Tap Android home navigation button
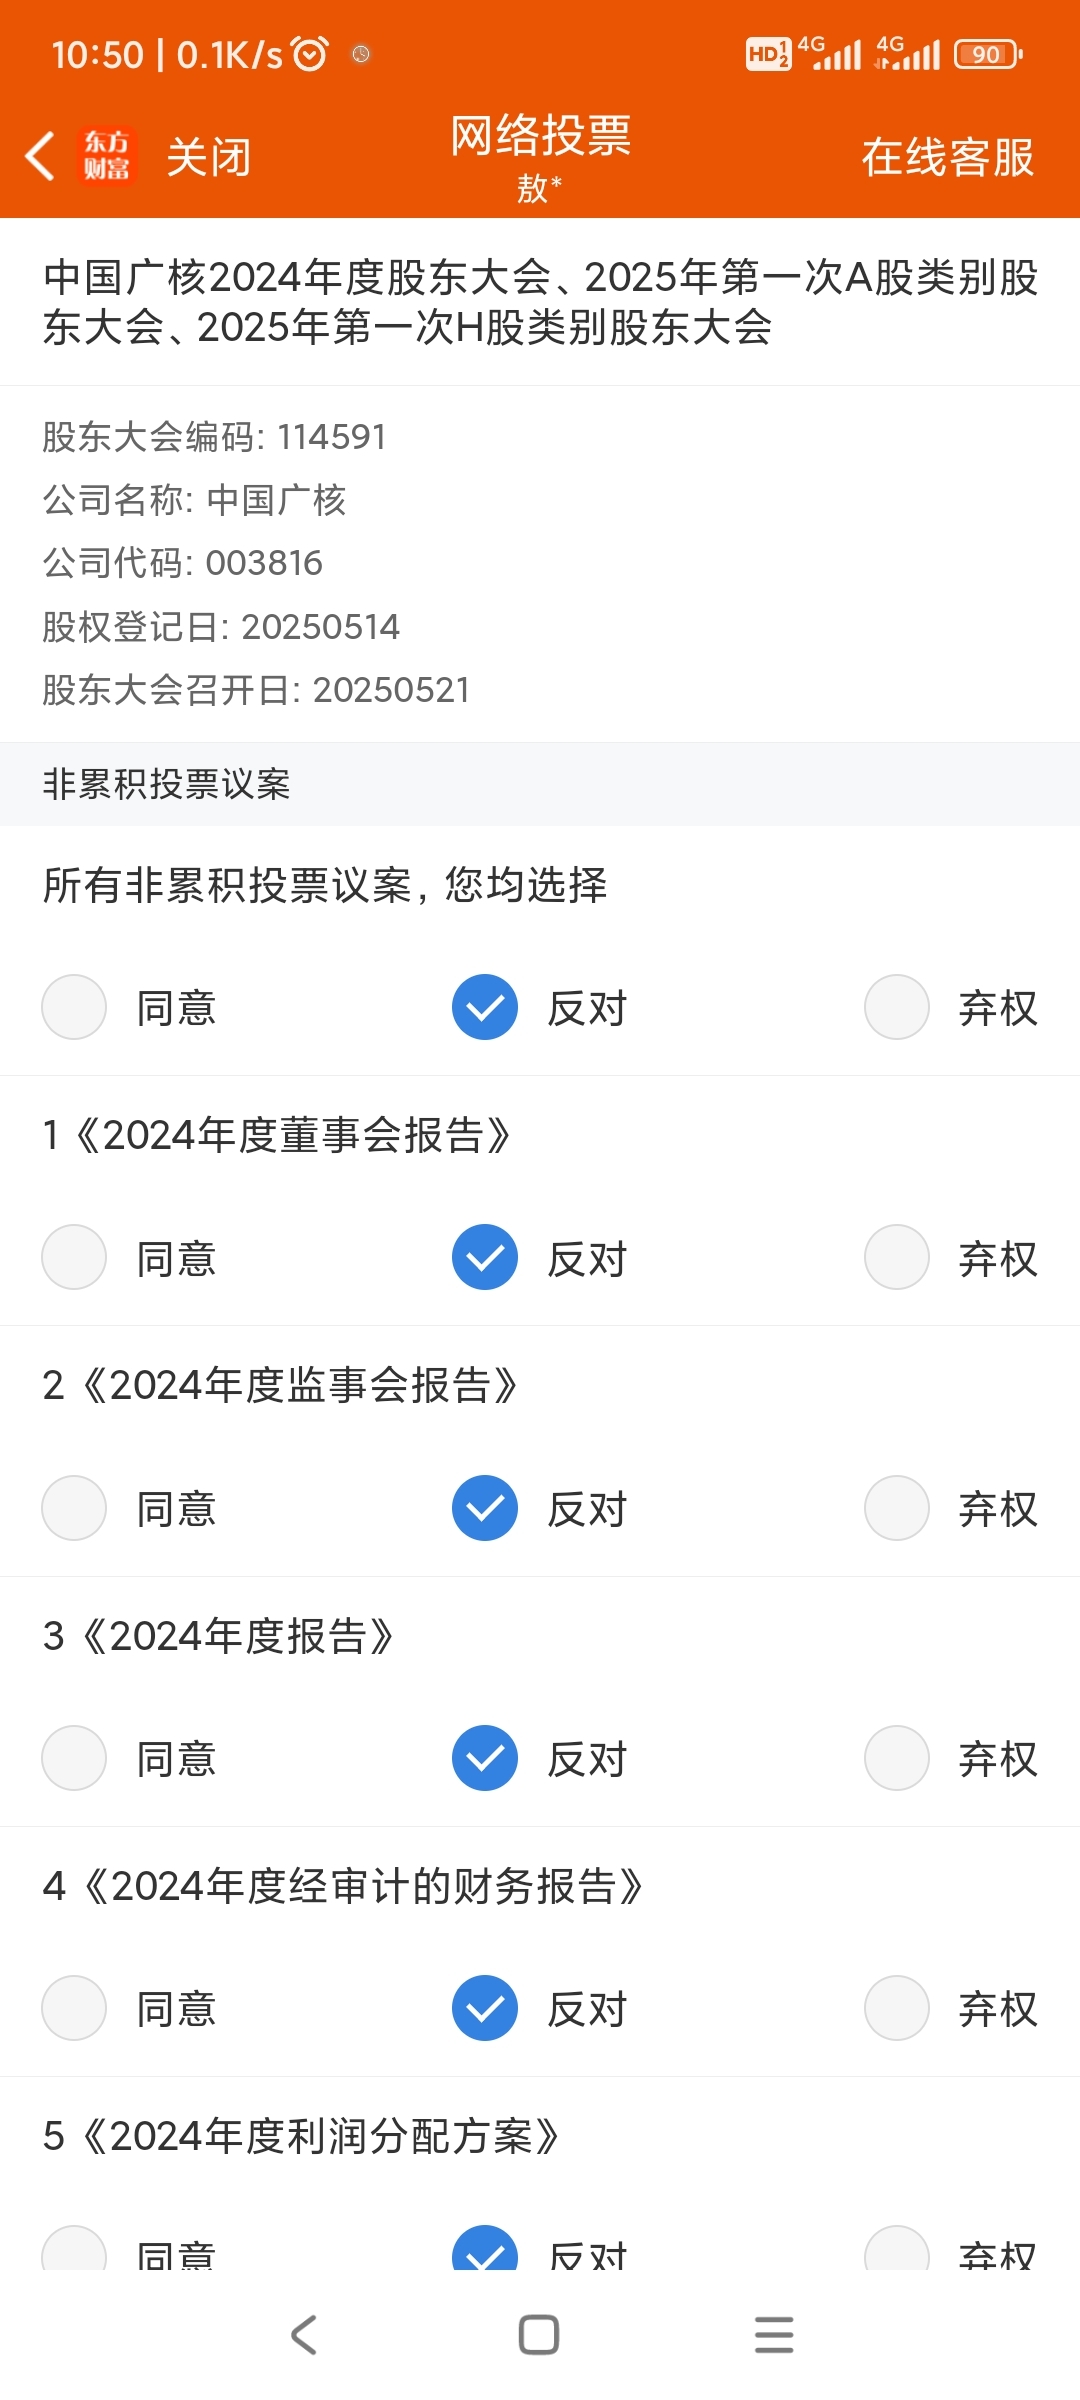This screenshot has height=2400, width=1080. point(539,2335)
